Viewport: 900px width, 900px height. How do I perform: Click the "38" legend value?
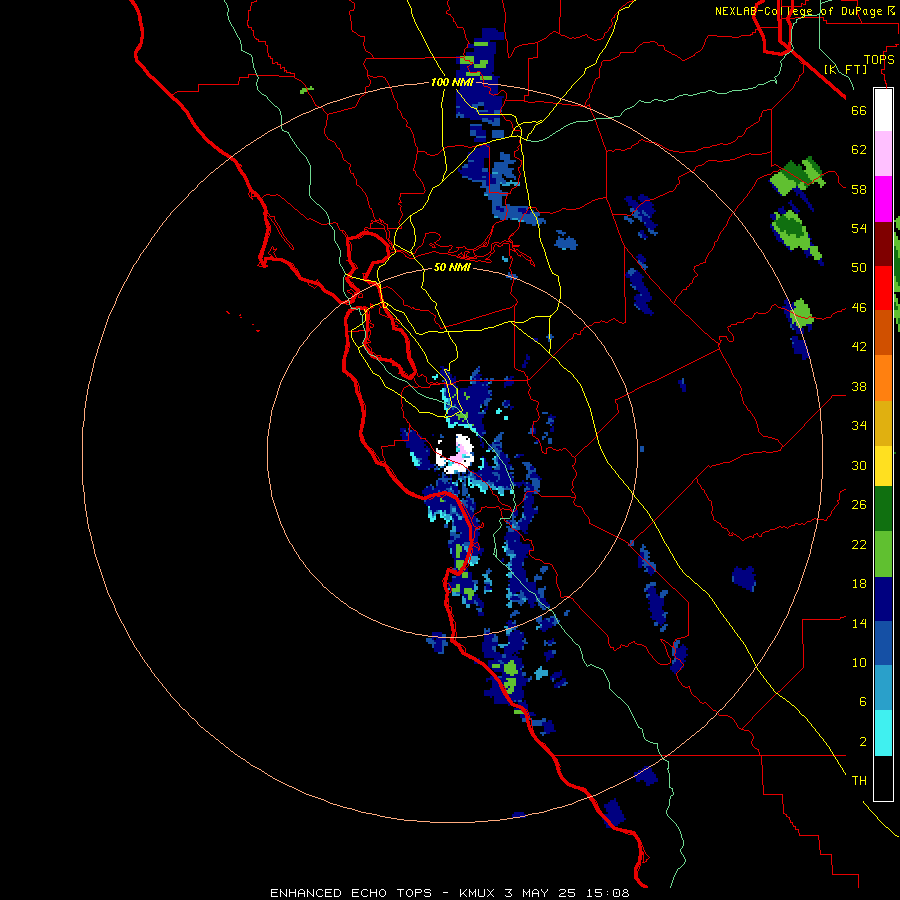tap(859, 386)
